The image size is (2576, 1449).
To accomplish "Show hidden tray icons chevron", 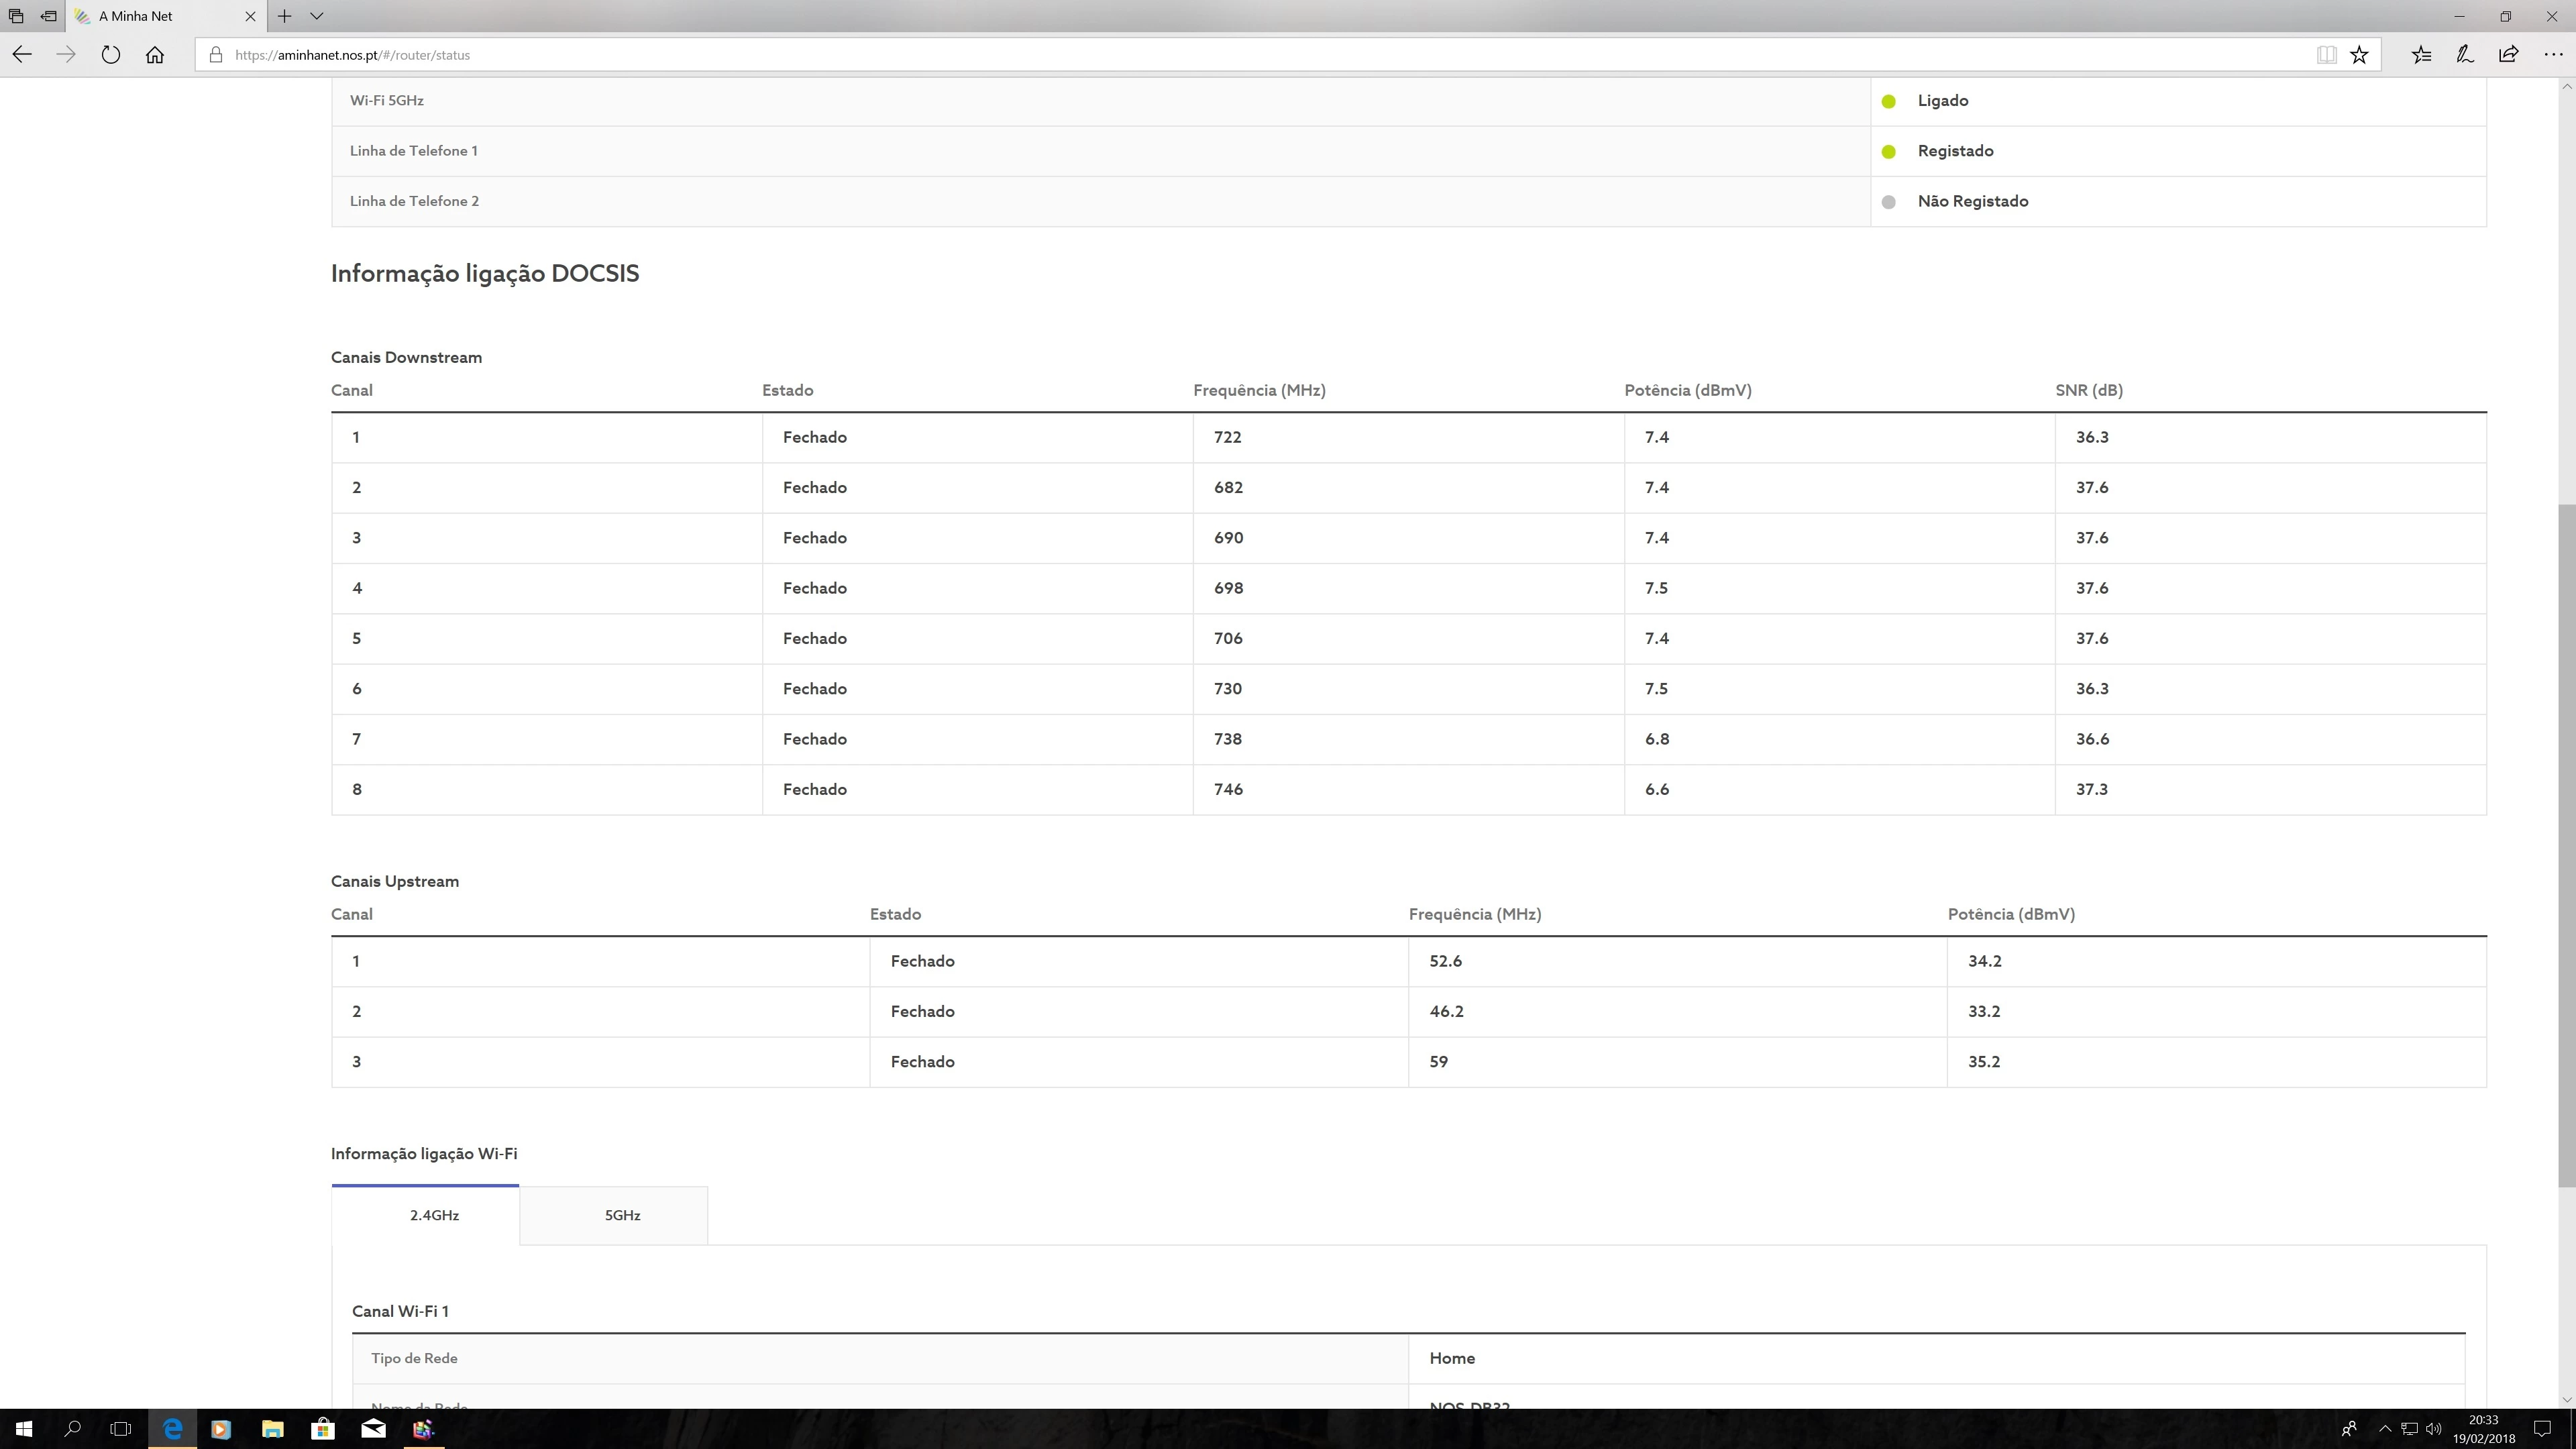I will 2384,1429.
